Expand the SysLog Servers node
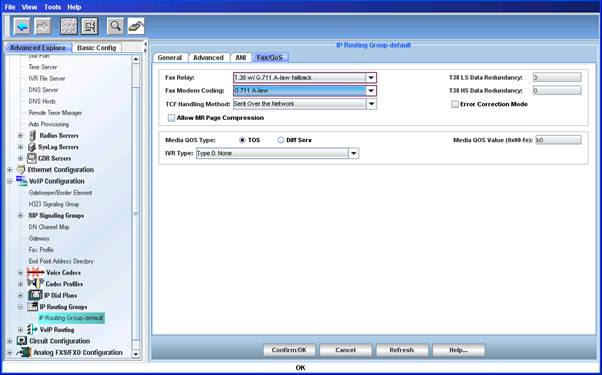The width and height of the screenshot is (602, 375). point(20,147)
